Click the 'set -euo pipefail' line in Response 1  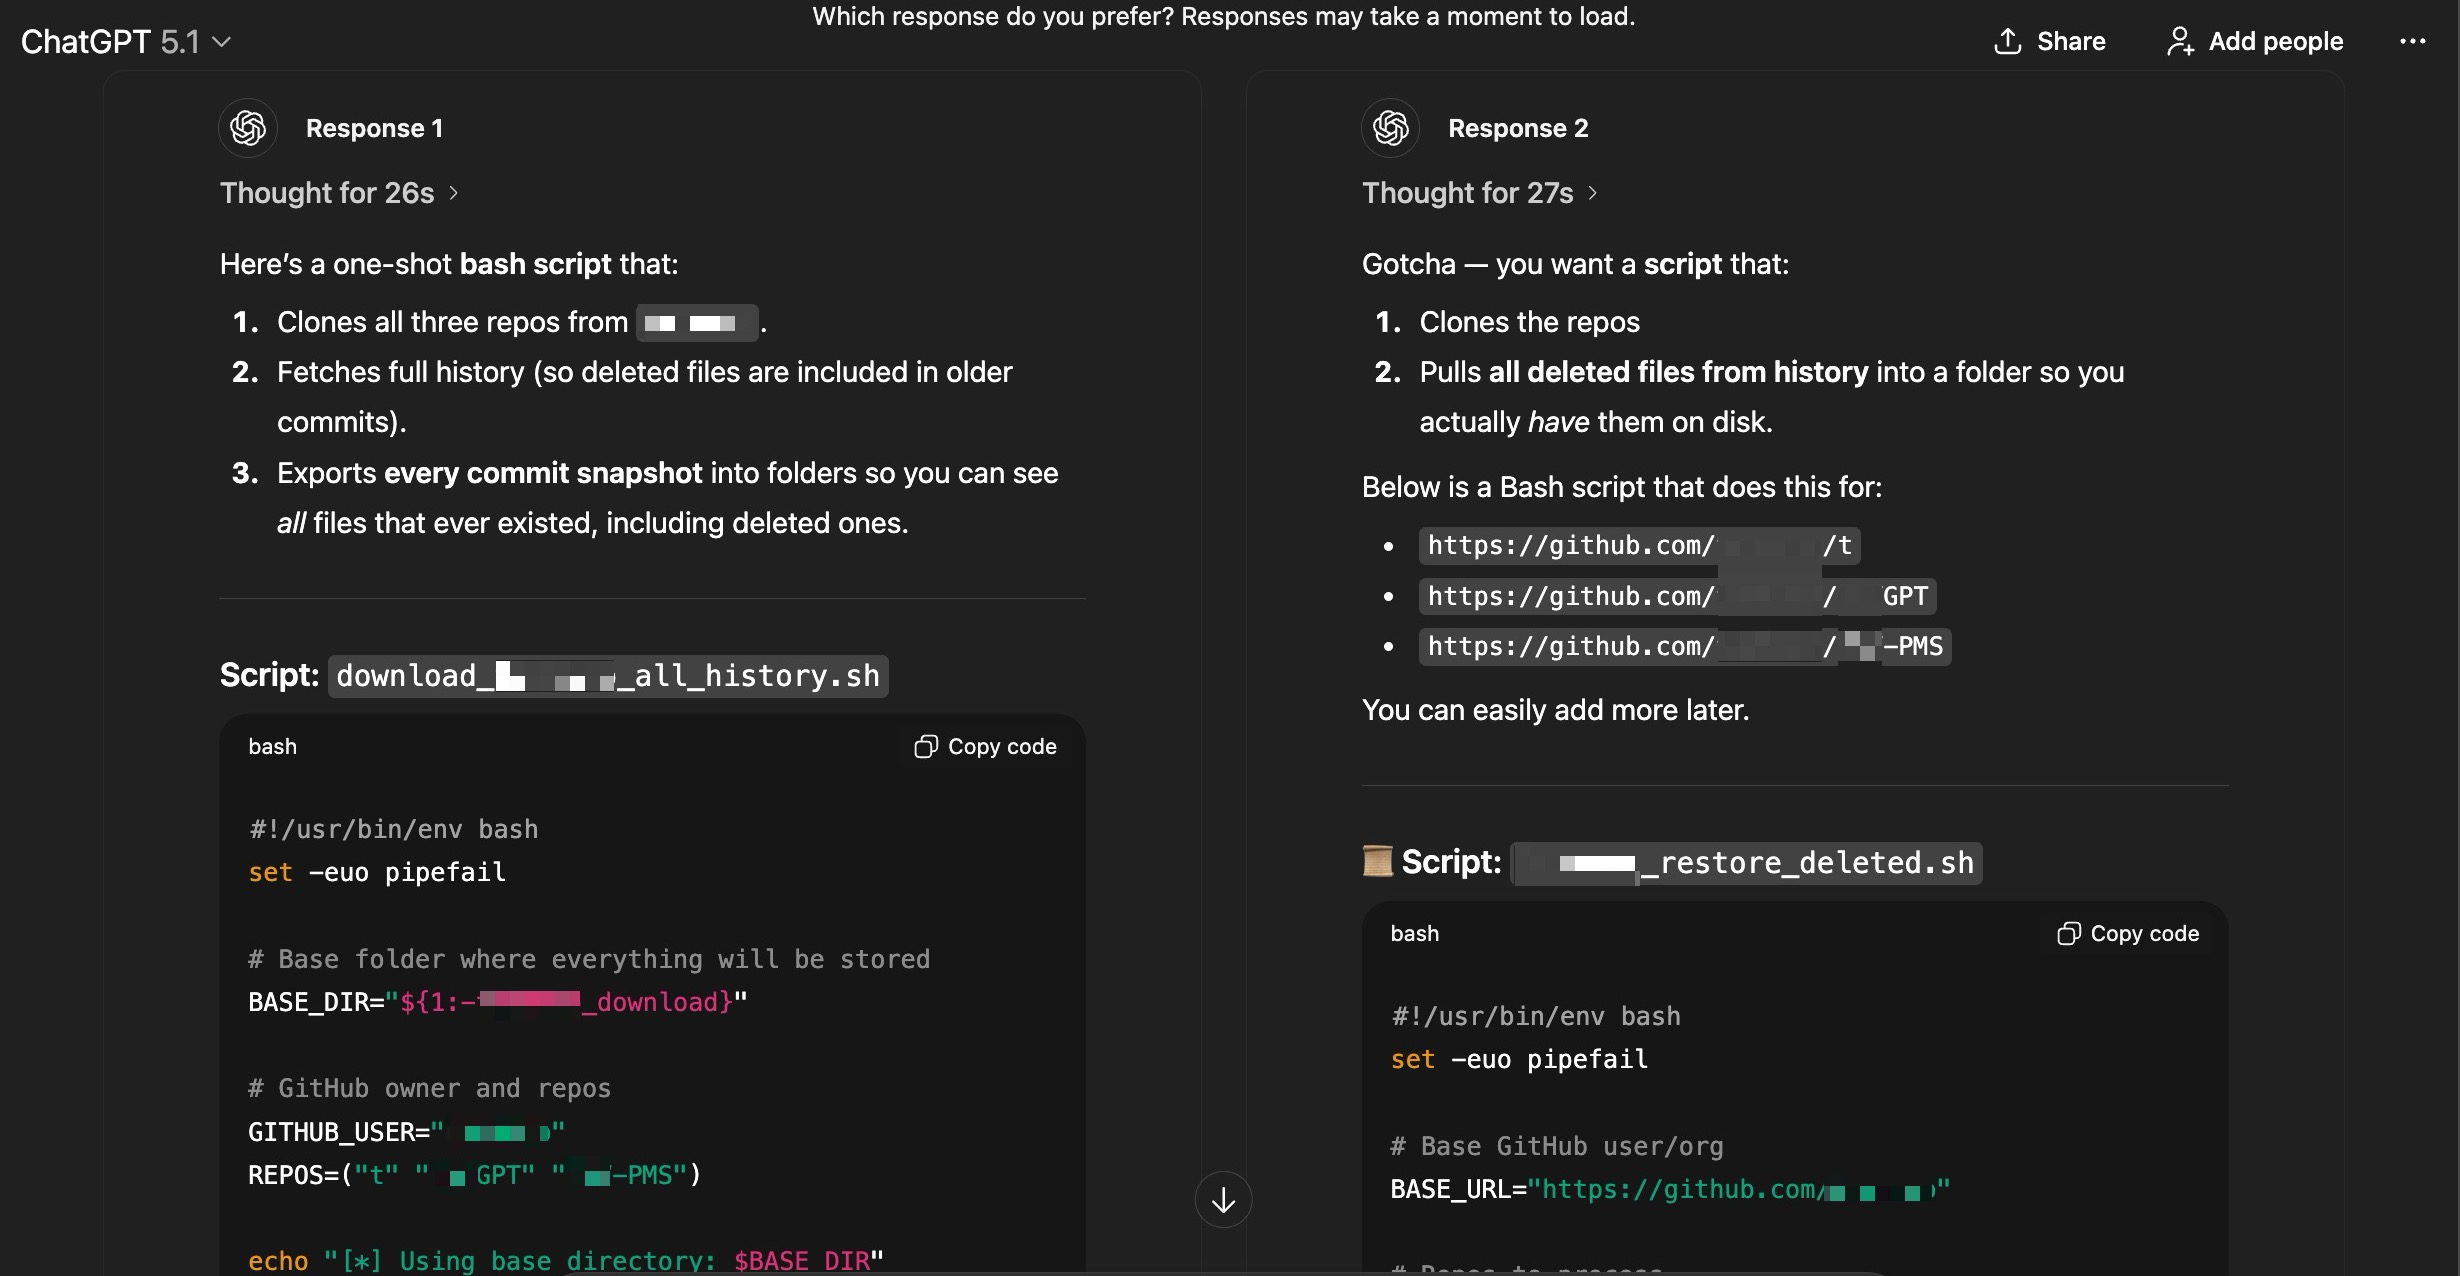coord(377,873)
